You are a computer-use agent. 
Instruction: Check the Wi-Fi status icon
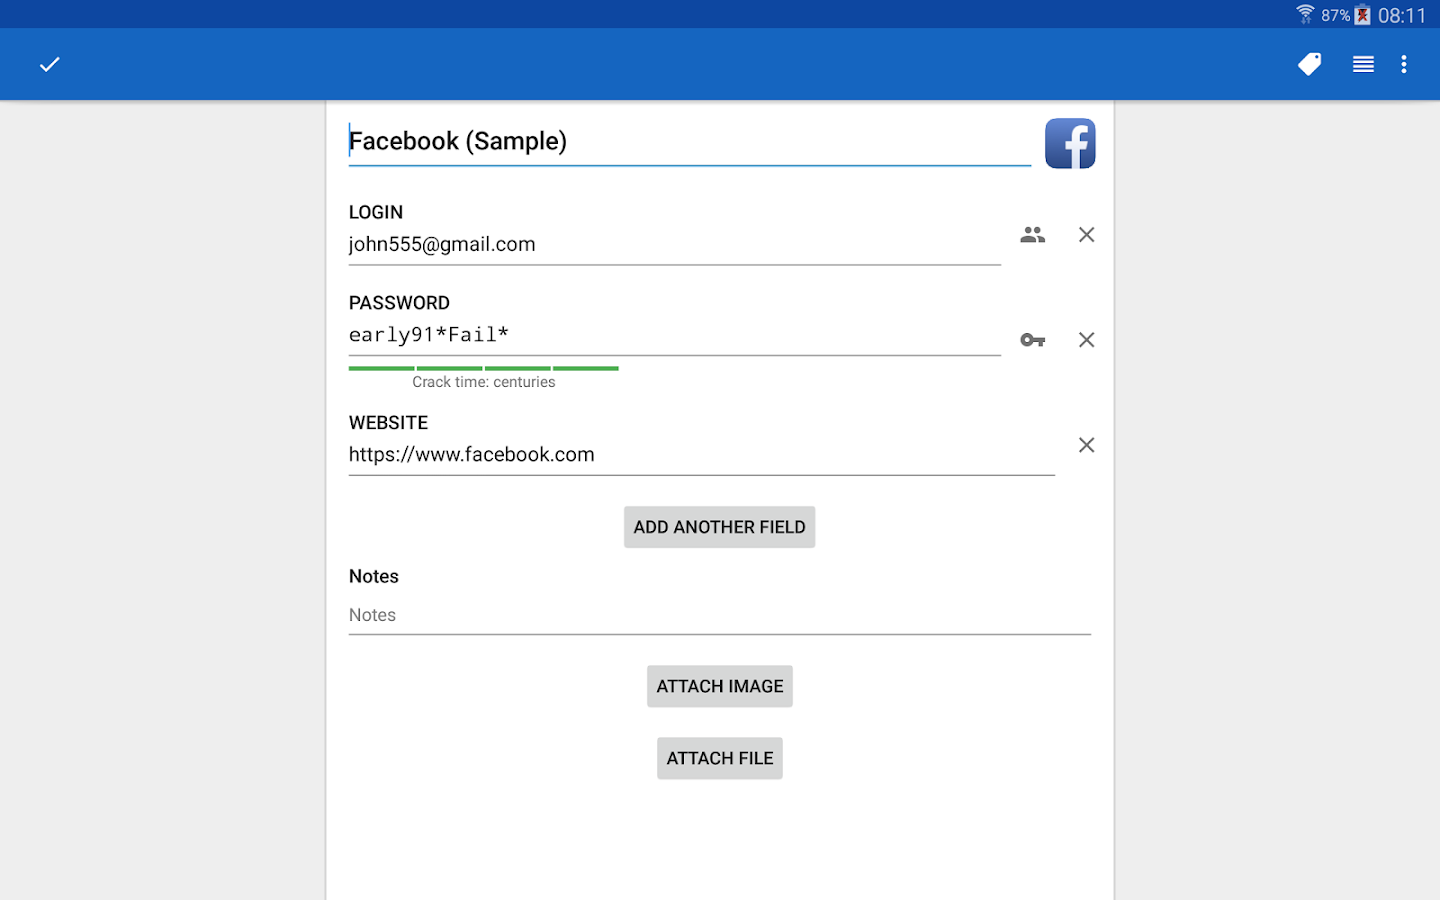click(1305, 14)
